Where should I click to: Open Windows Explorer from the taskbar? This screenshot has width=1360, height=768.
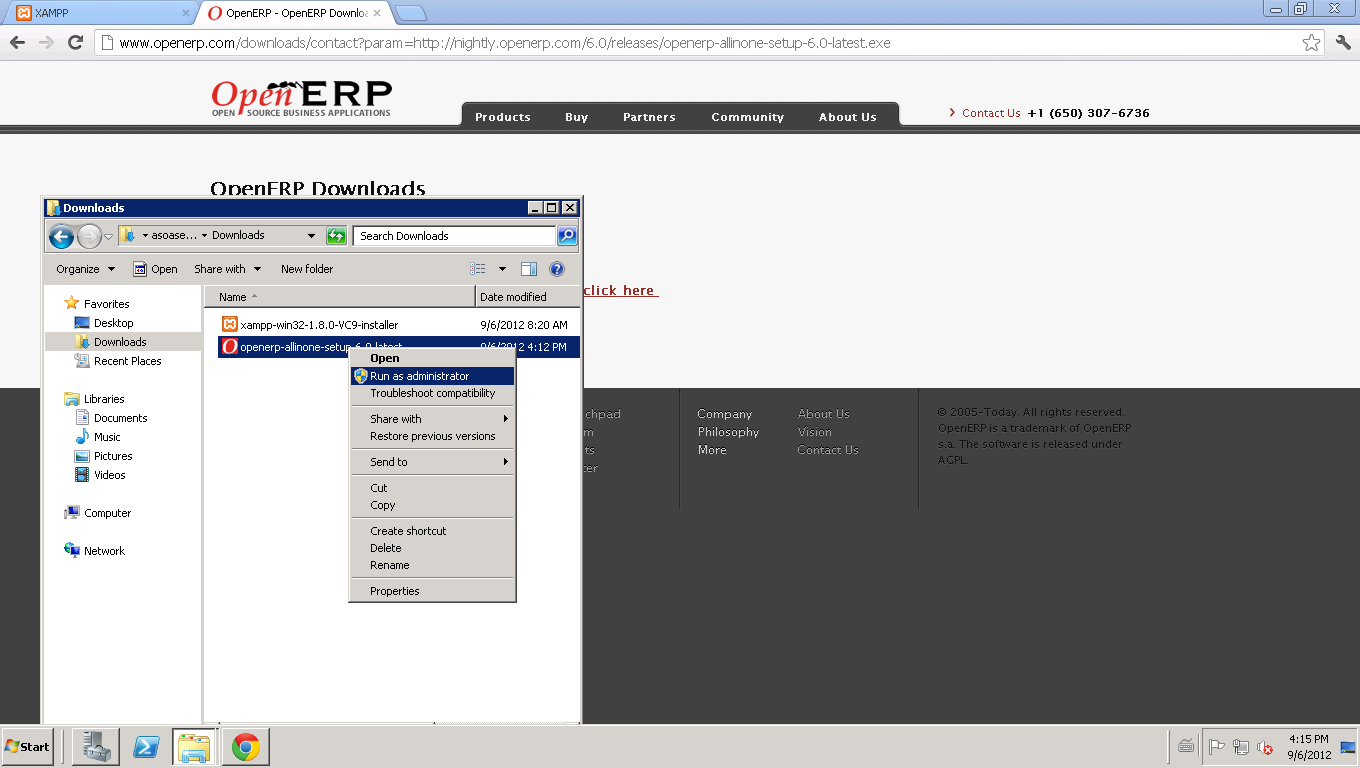pyautogui.click(x=193, y=746)
